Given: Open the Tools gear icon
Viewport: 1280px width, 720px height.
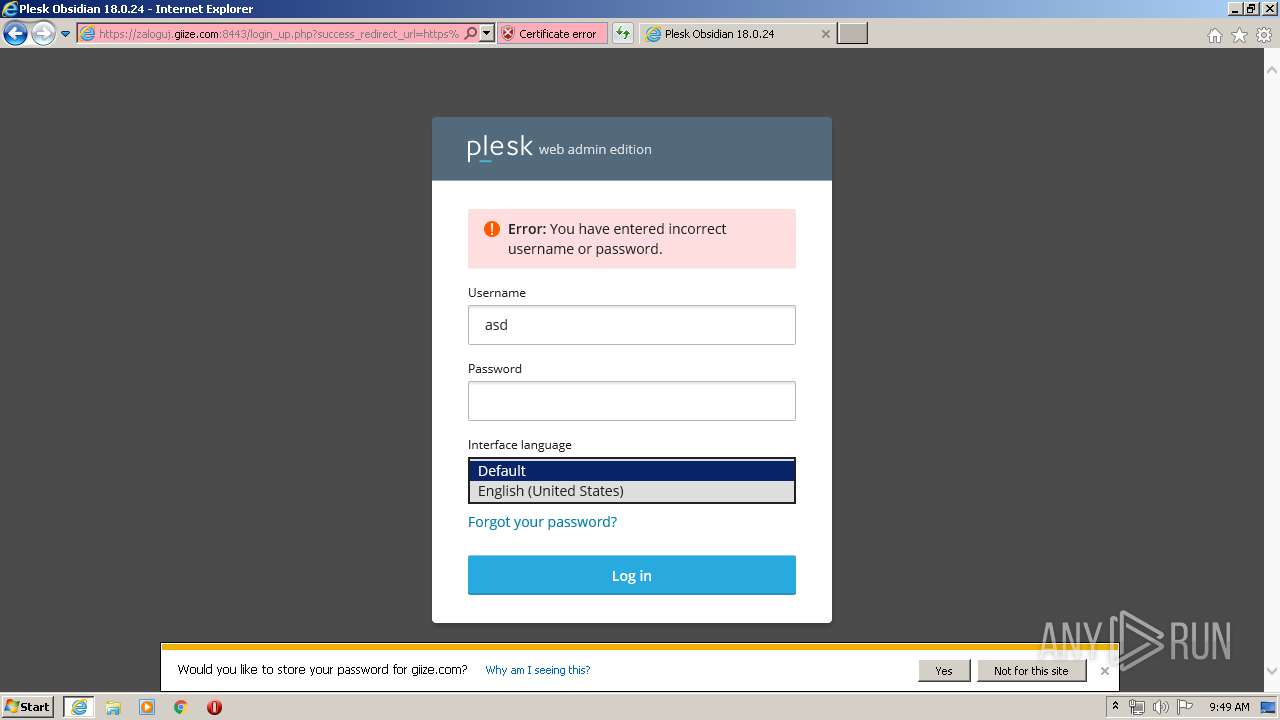Looking at the screenshot, I should point(1264,35).
